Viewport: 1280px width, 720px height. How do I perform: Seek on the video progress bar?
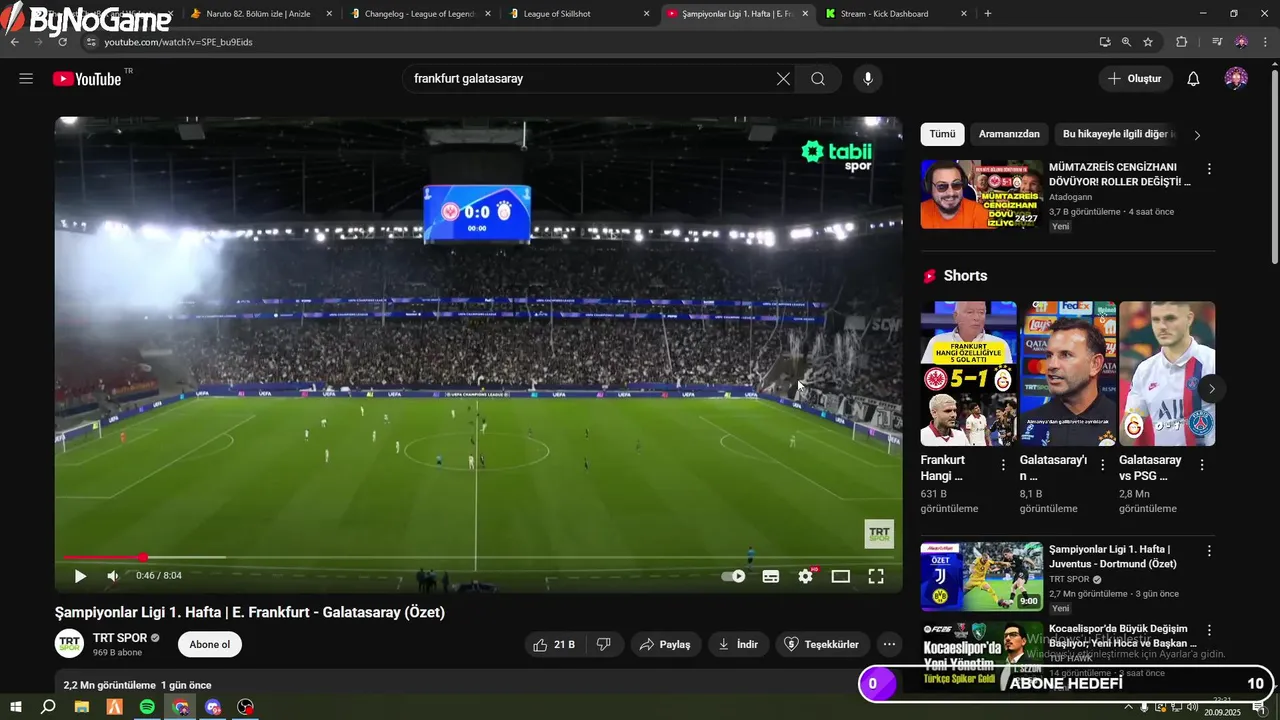pos(478,557)
